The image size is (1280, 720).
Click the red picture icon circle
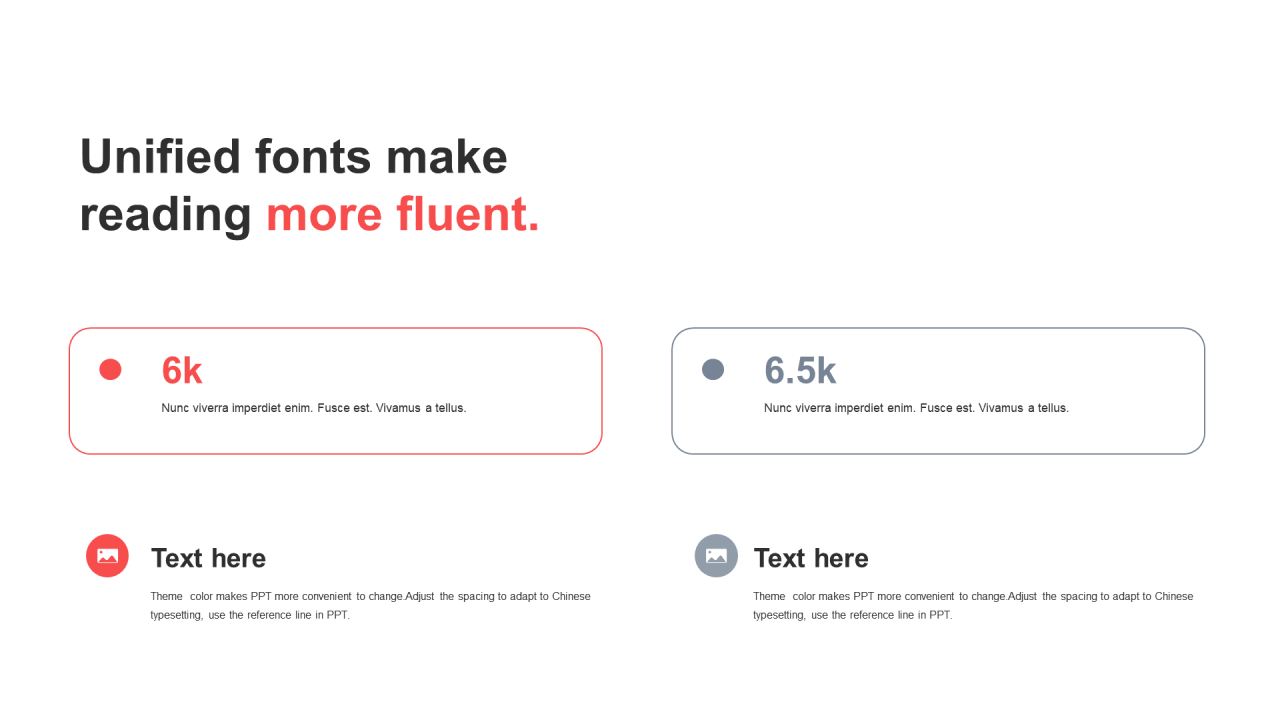click(x=107, y=556)
